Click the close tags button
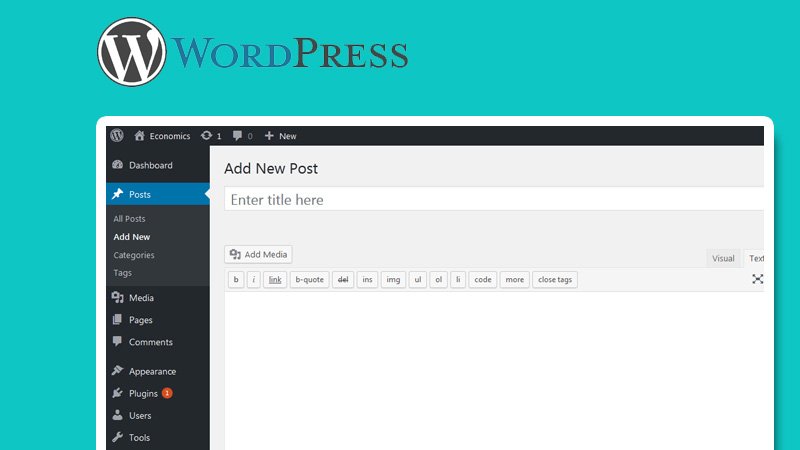Screen dimensions: 800x450 (x=555, y=280)
